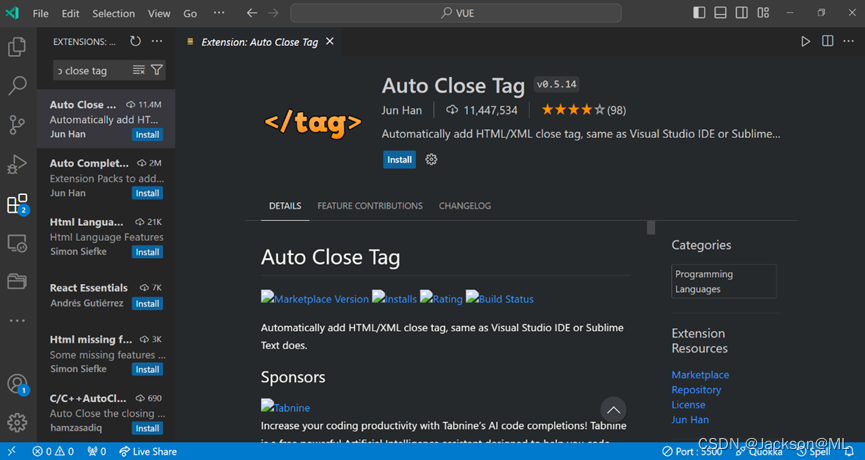This screenshot has height=460, width=865.
Task: Close the Extension: Auto Close Tag tab
Action: click(330, 41)
